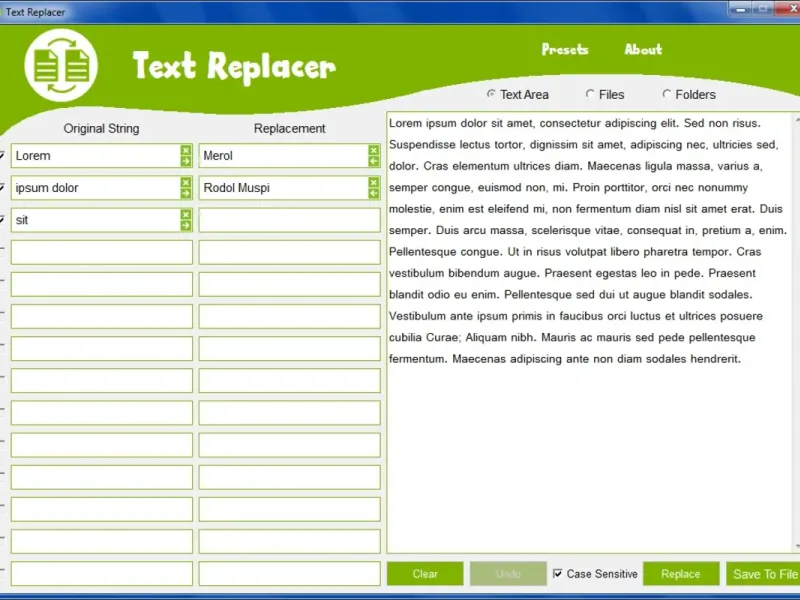The width and height of the screenshot is (800, 600).
Task: Click the greyed-out Undo button
Action: [x=508, y=574]
